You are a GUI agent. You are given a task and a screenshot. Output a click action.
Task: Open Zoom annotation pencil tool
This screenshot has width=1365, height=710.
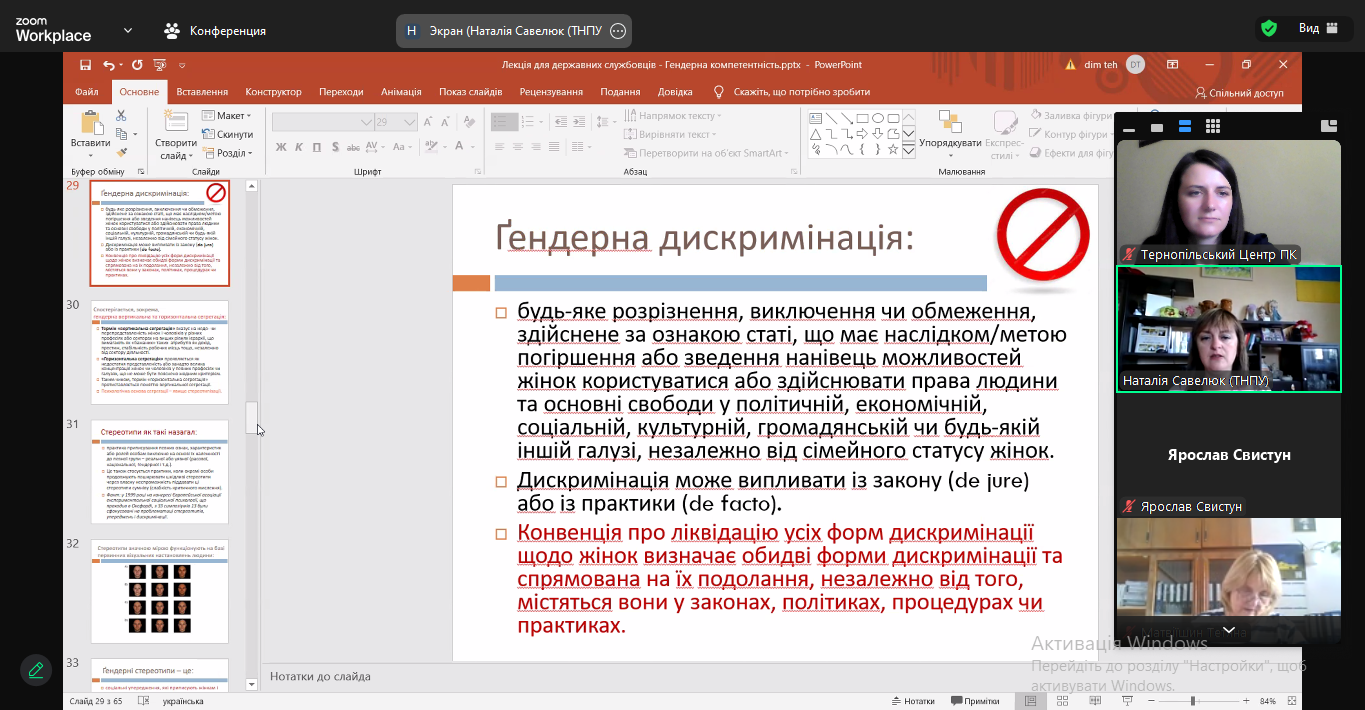[x=36, y=669]
